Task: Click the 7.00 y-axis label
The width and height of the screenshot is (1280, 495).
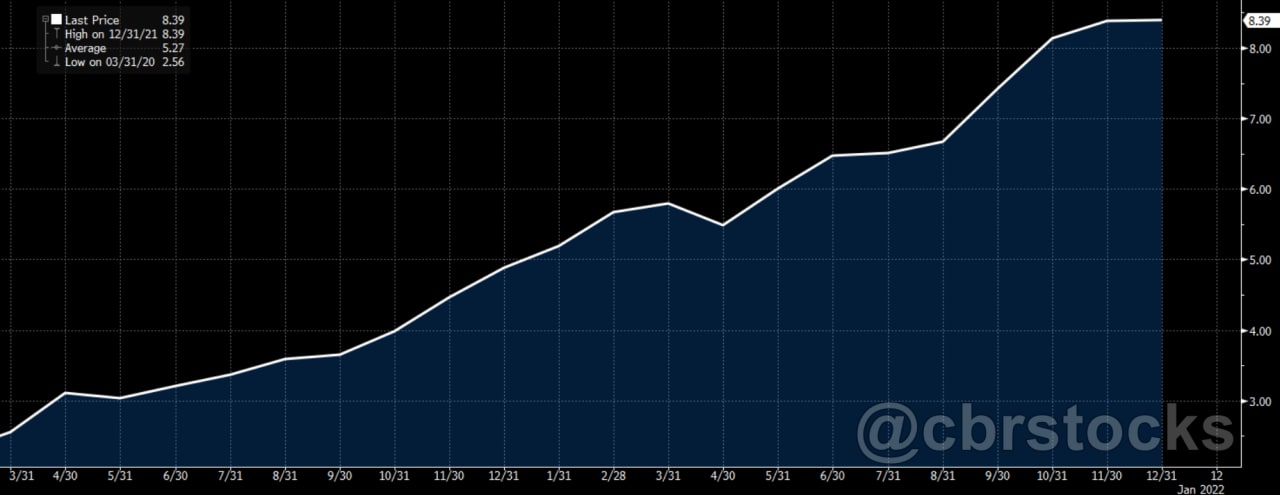Action: pos(1258,119)
